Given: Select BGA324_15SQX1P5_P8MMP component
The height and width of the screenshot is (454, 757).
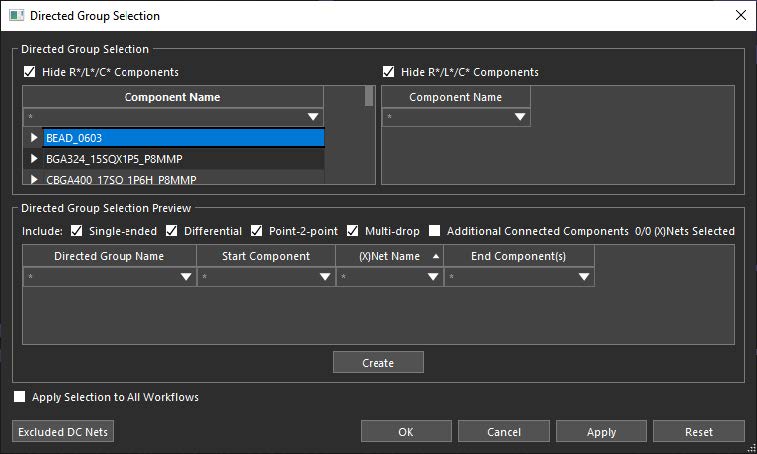Looking at the screenshot, I should pyautogui.click(x=184, y=158).
